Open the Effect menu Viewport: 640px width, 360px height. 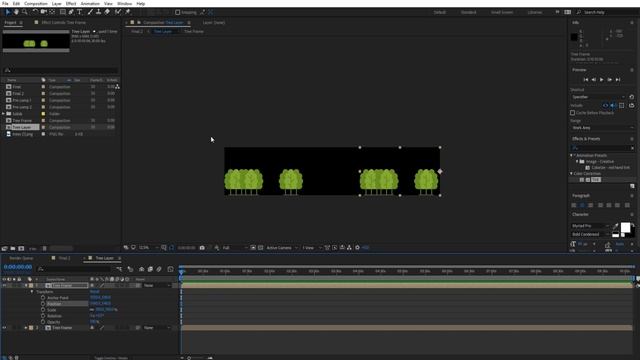(x=71, y=3)
